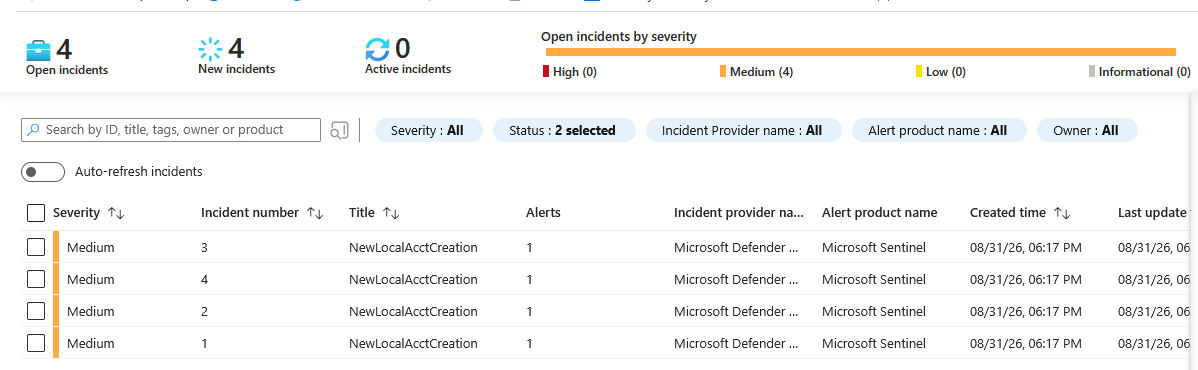Click the New incidents label
Screen dimensions: 1198x370
pyautogui.click(x=236, y=69)
